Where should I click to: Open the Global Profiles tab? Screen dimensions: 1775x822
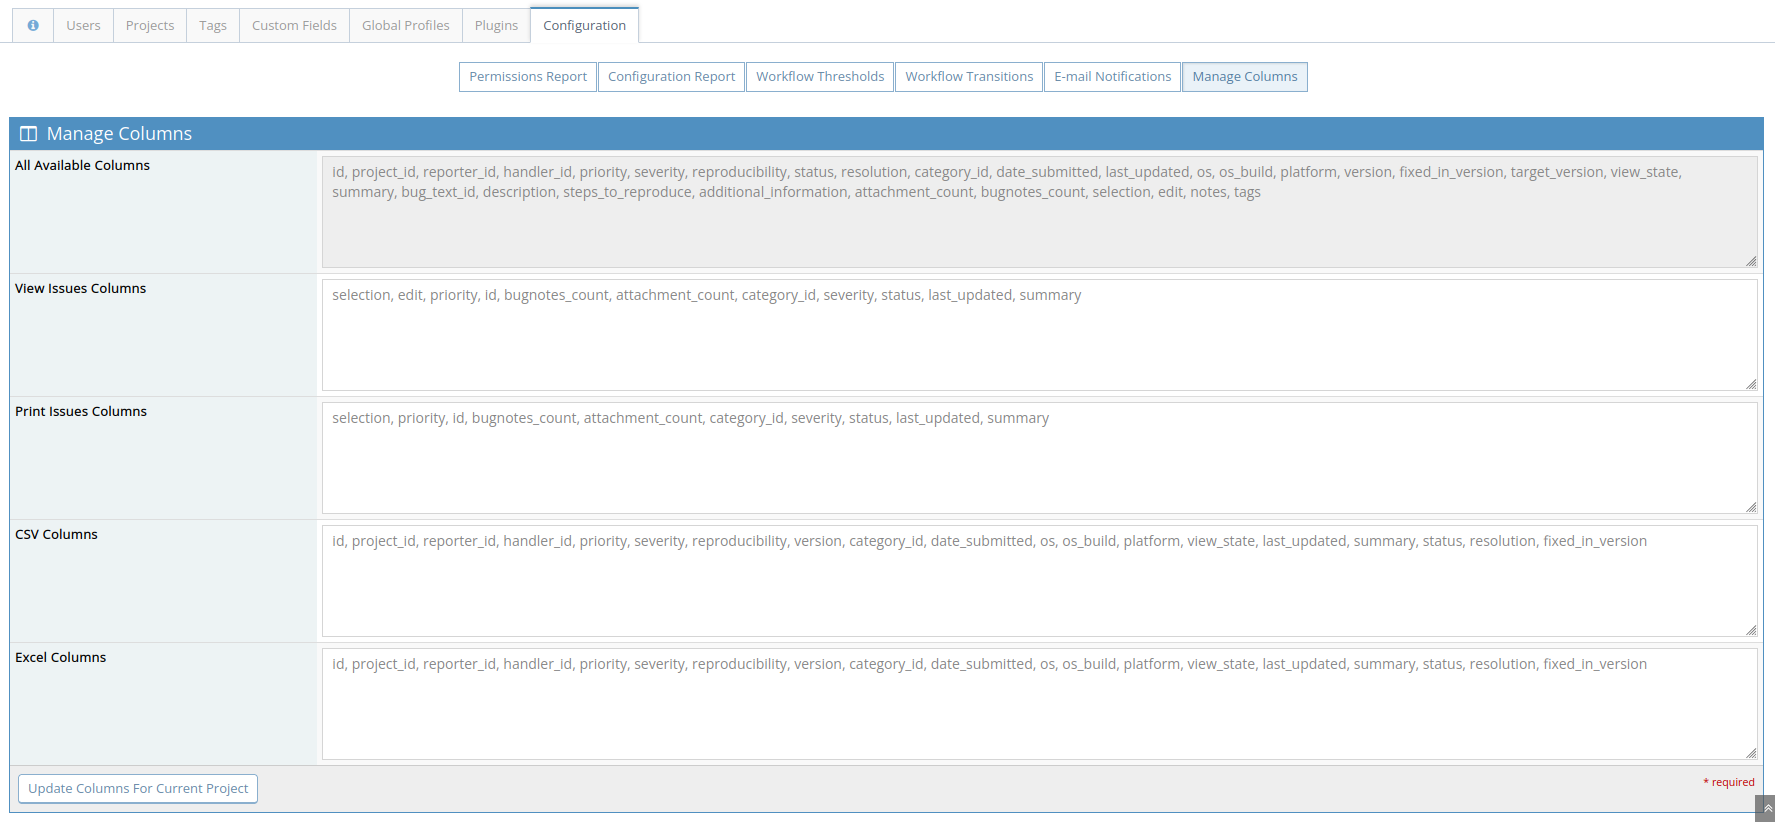[406, 25]
